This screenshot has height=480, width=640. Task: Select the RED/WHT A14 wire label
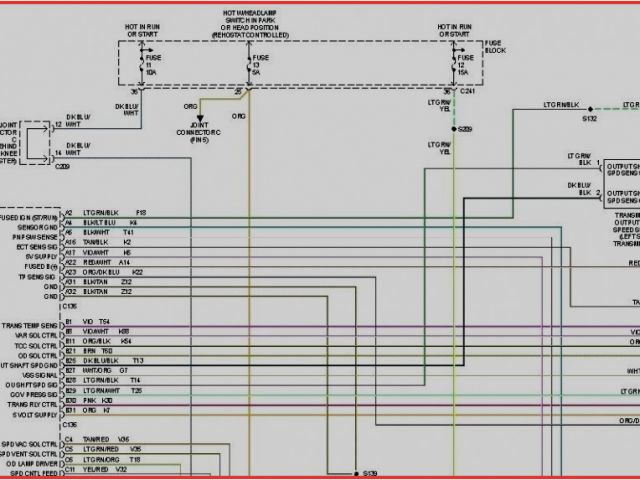101,263
